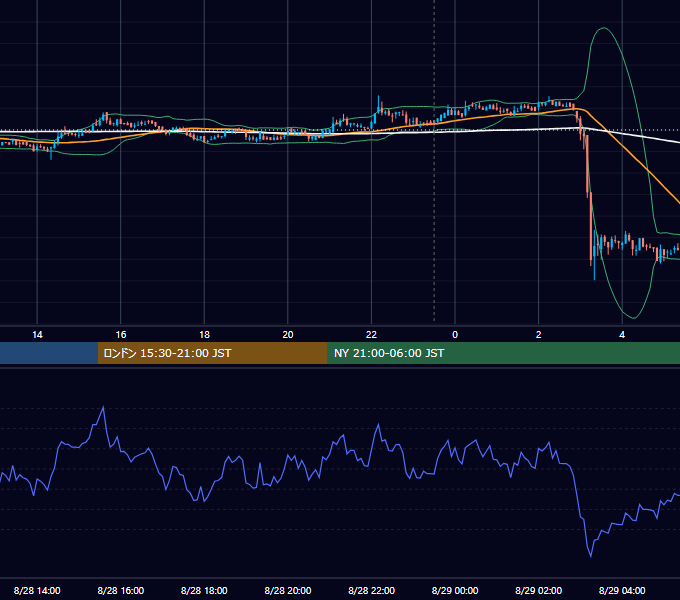680x600 pixels.
Task: Click the 0 hour axis label
Action: point(455,335)
